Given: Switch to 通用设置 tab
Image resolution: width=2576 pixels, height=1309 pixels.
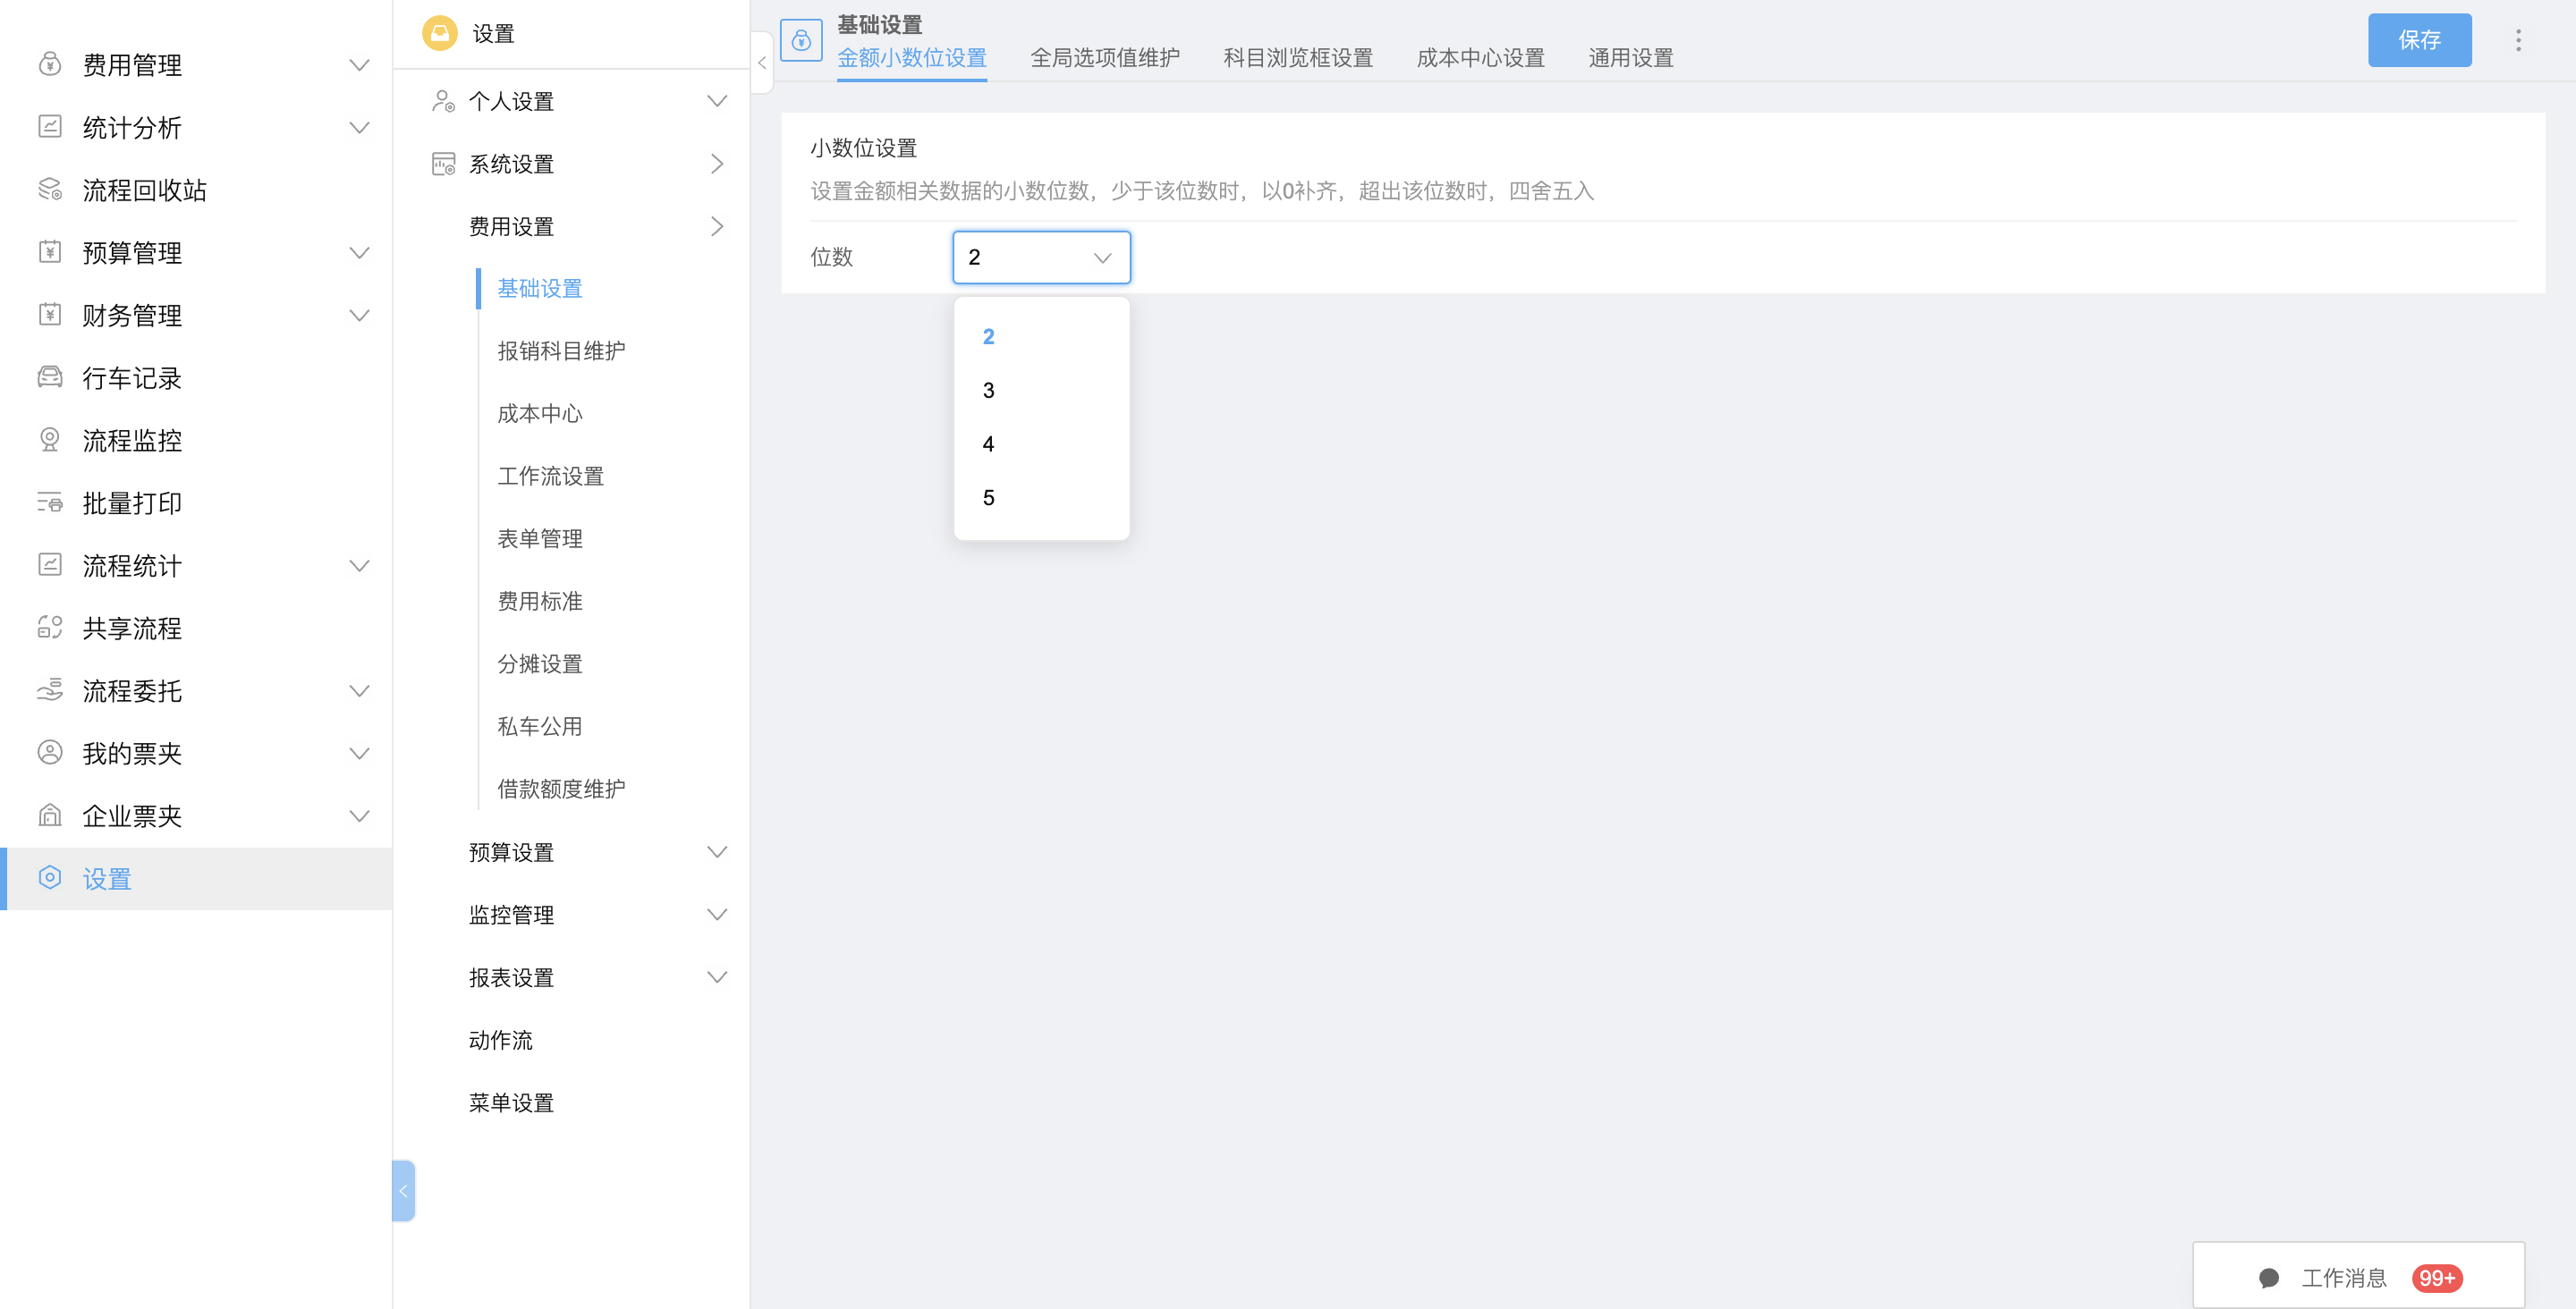Looking at the screenshot, I should click(1631, 58).
